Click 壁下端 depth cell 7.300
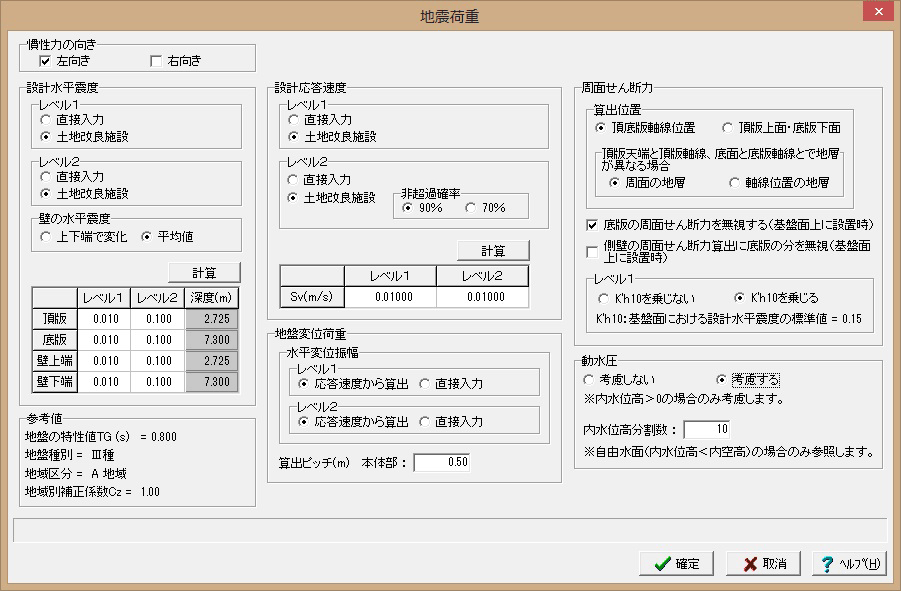This screenshot has width=901, height=591. click(x=211, y=382)
